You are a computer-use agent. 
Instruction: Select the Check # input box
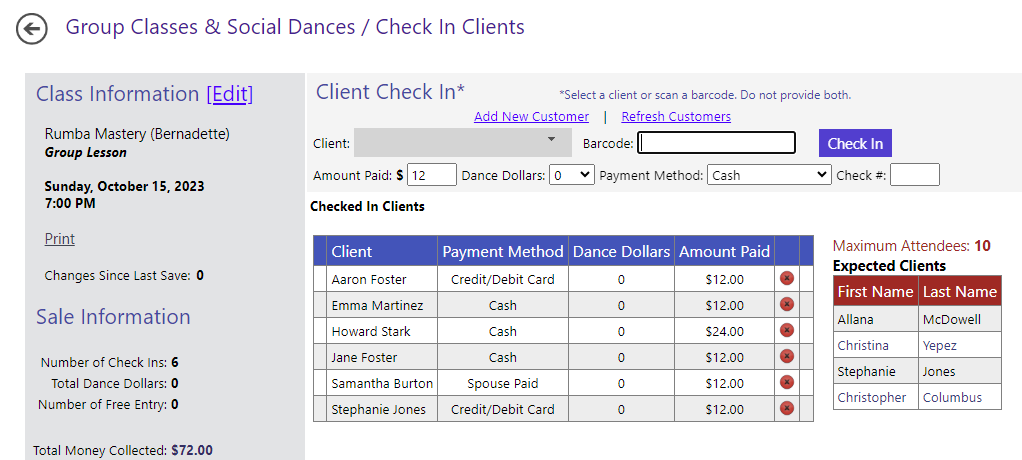(914, 175)
